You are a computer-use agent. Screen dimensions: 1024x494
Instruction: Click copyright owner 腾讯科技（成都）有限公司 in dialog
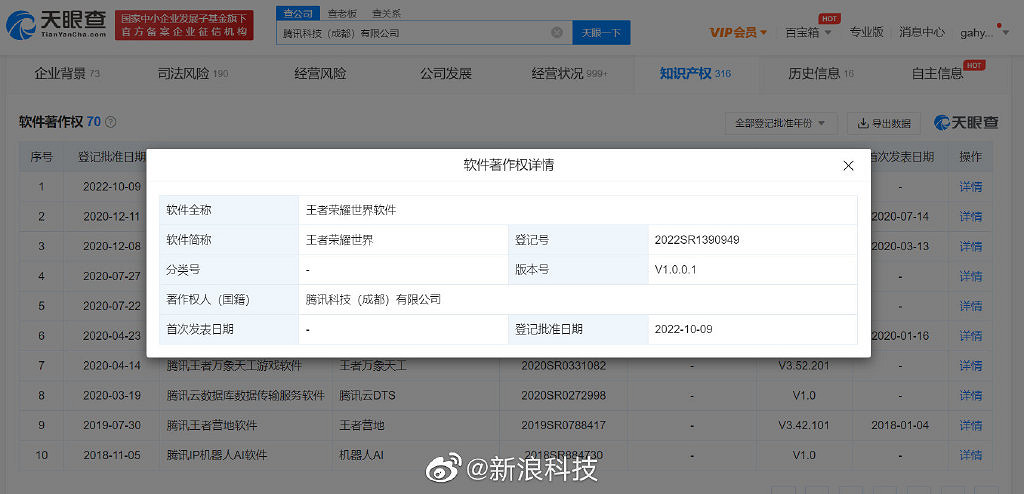pos(374,300)
